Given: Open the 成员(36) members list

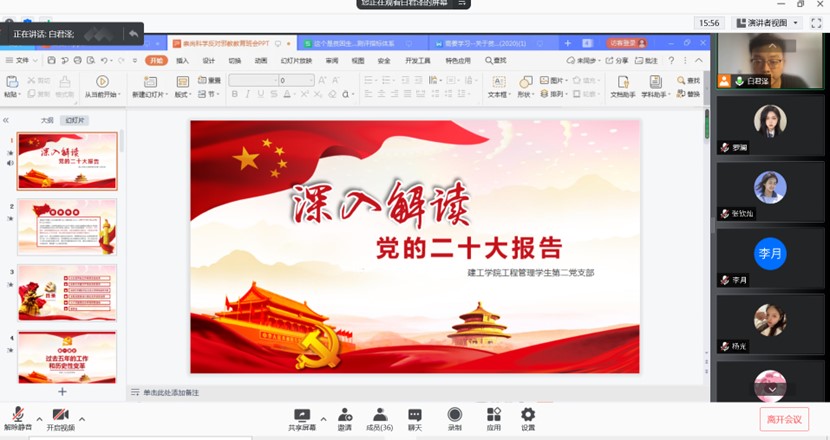Looking at the screenshot, I should point(380,419).
